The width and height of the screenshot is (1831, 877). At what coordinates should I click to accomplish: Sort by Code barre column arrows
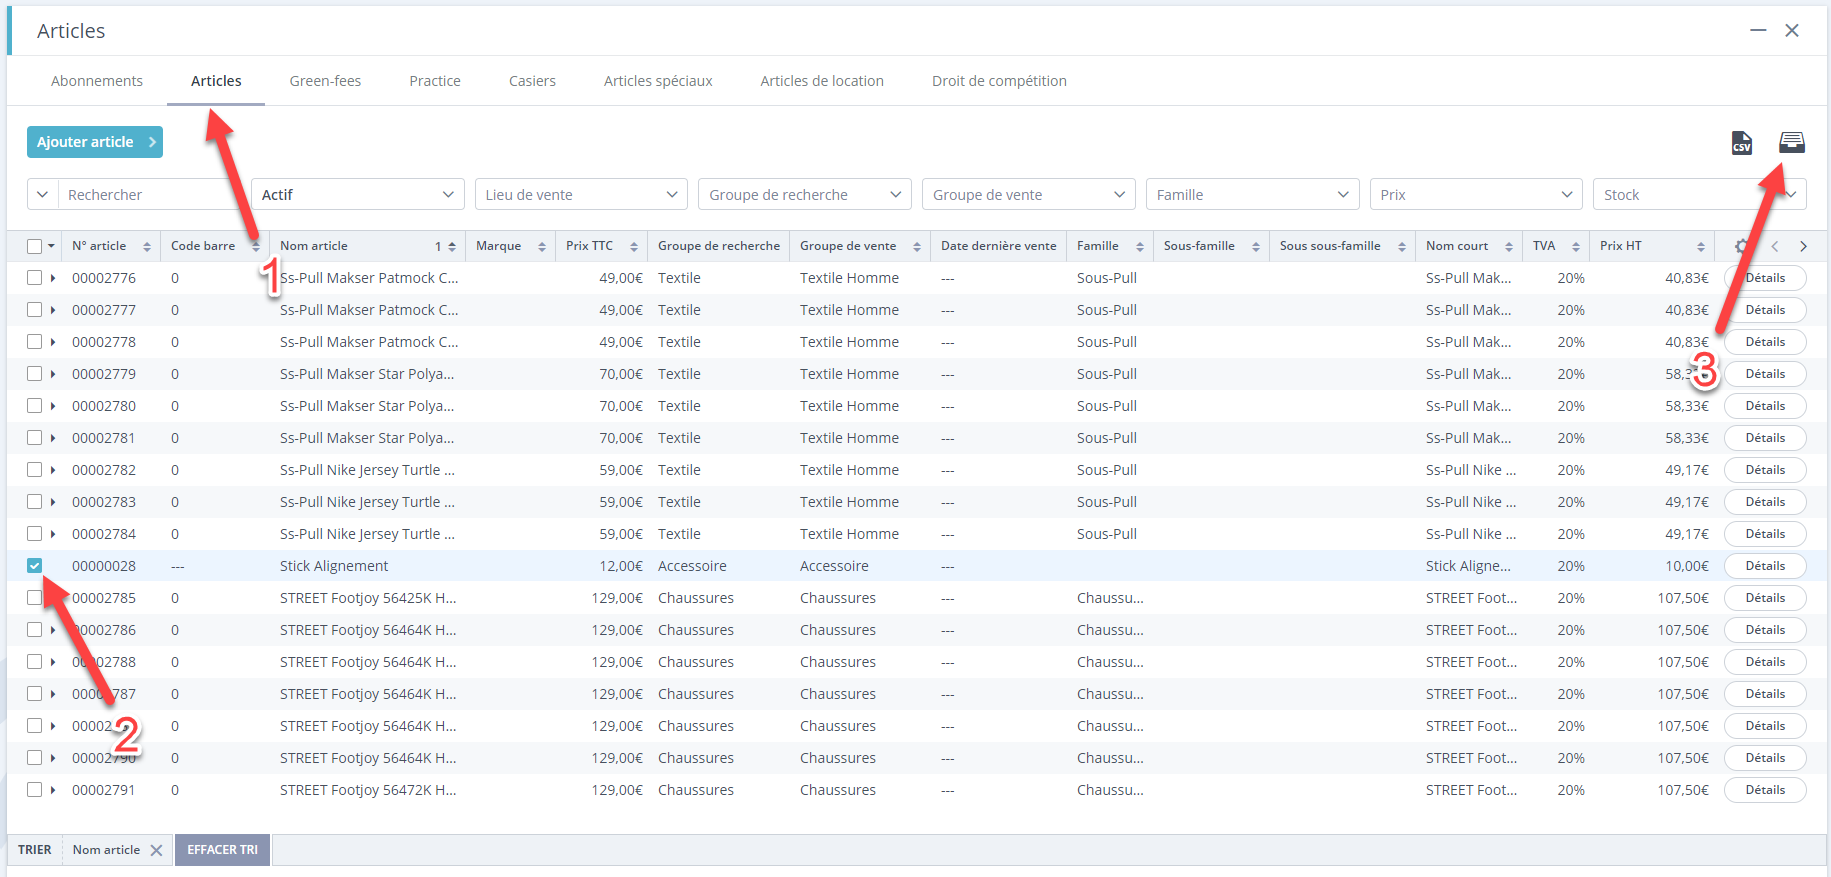click(x=255, y=247)
